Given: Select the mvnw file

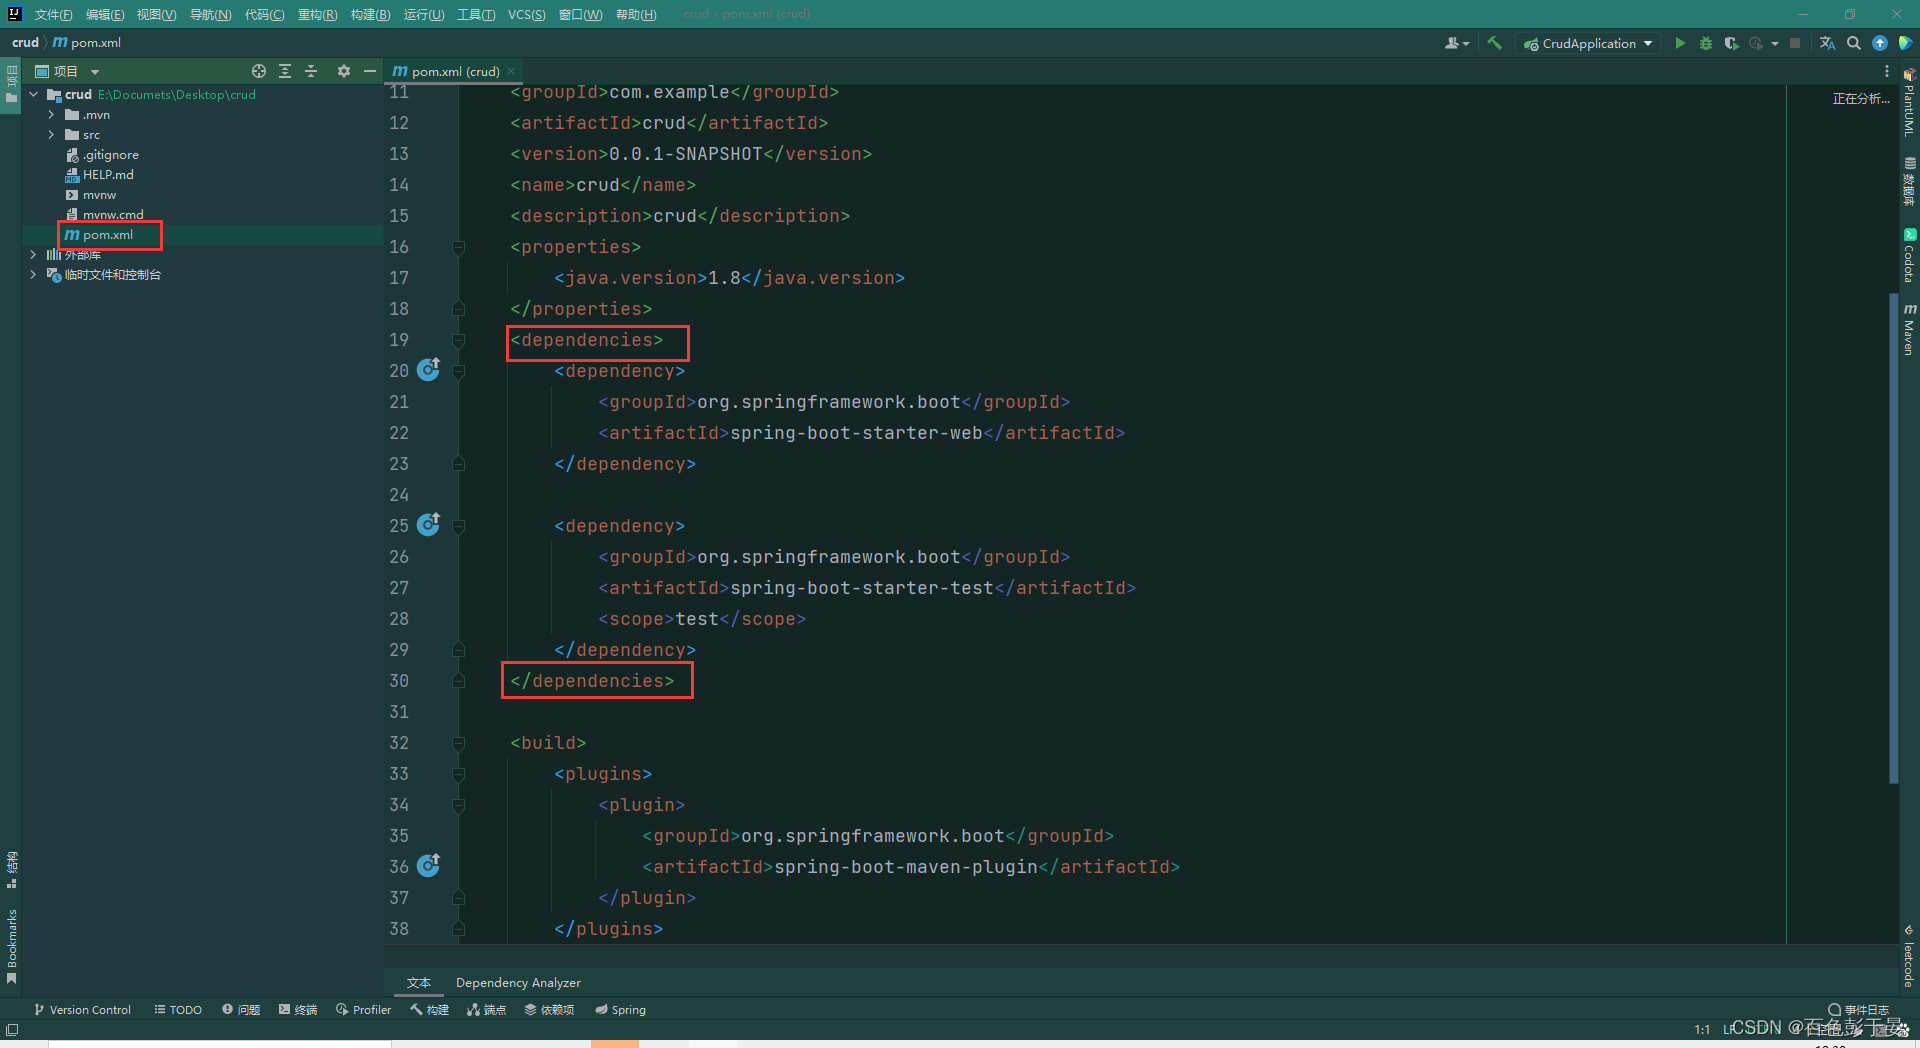Looking at the screenshot, I should 91,195.
